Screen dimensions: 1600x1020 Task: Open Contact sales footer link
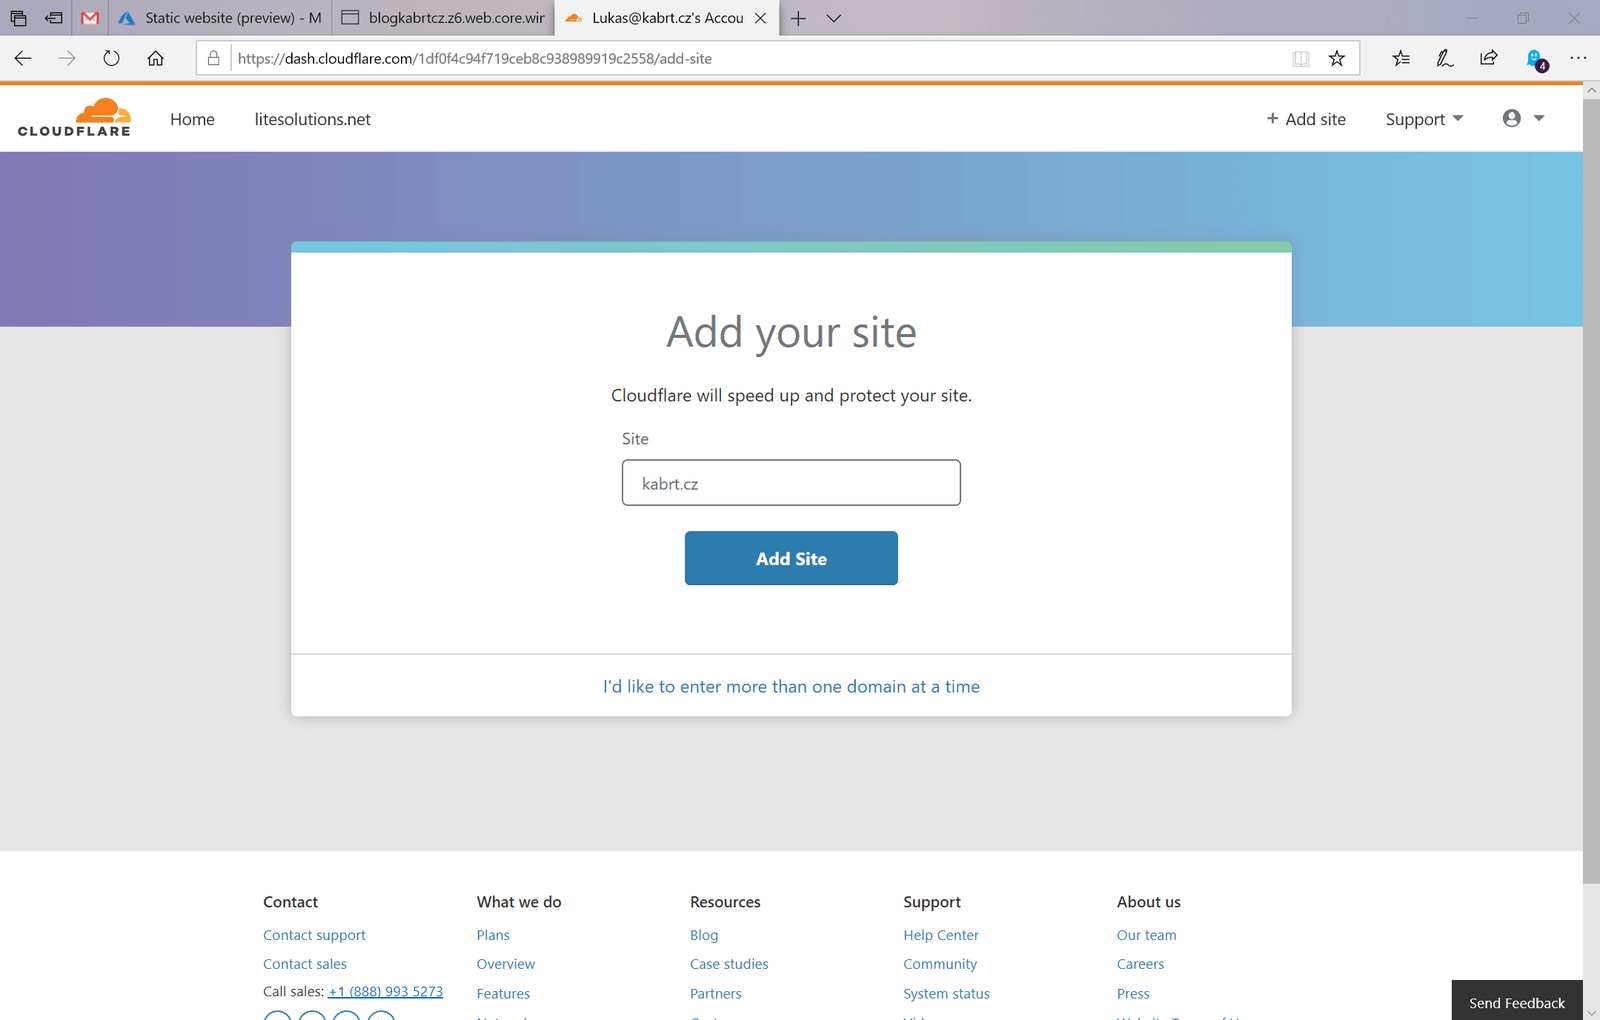click(x=305, y=964)
